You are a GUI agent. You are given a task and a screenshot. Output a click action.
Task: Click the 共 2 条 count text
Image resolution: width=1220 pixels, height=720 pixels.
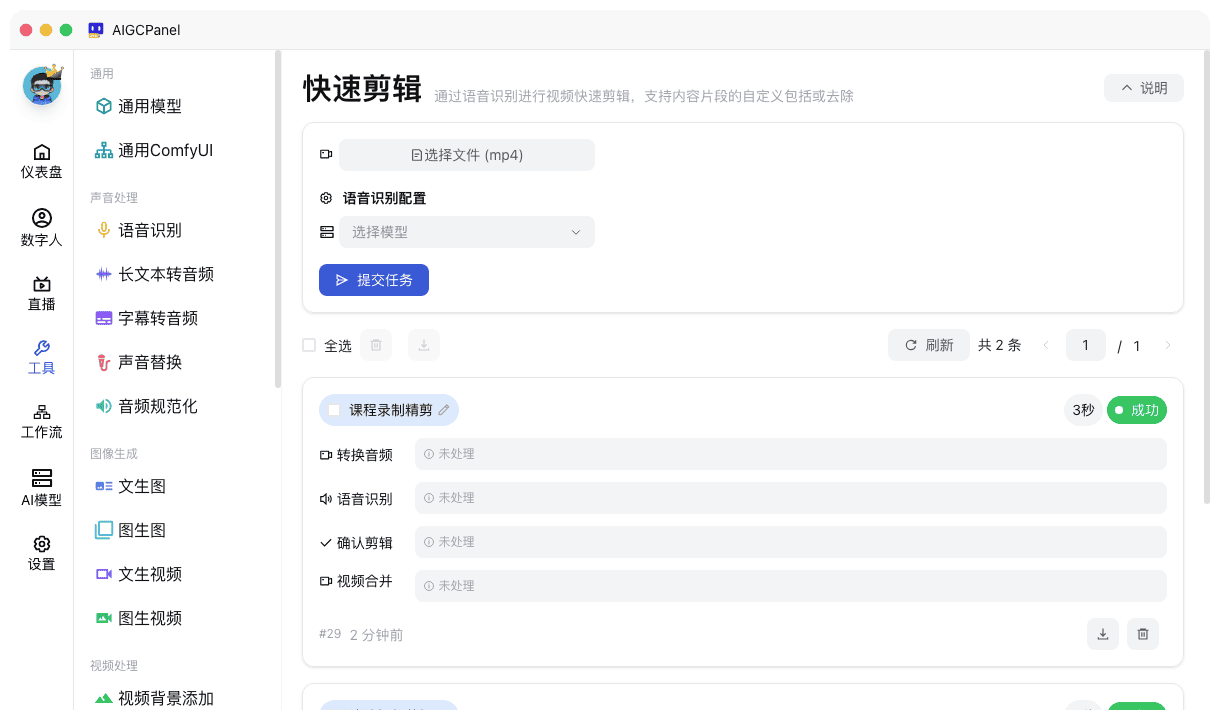1000,345
